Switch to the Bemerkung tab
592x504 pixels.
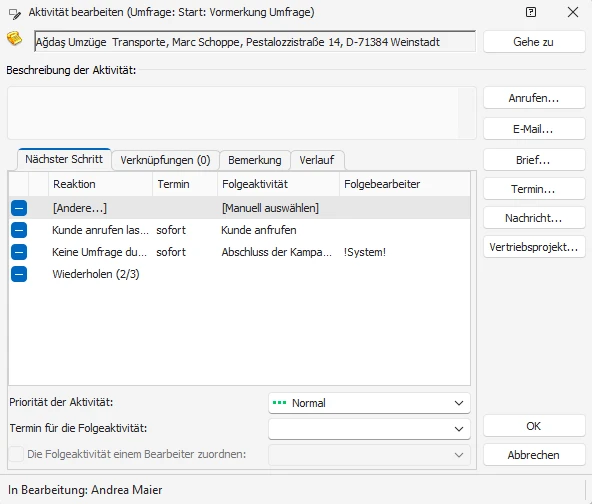click(255, 160)
